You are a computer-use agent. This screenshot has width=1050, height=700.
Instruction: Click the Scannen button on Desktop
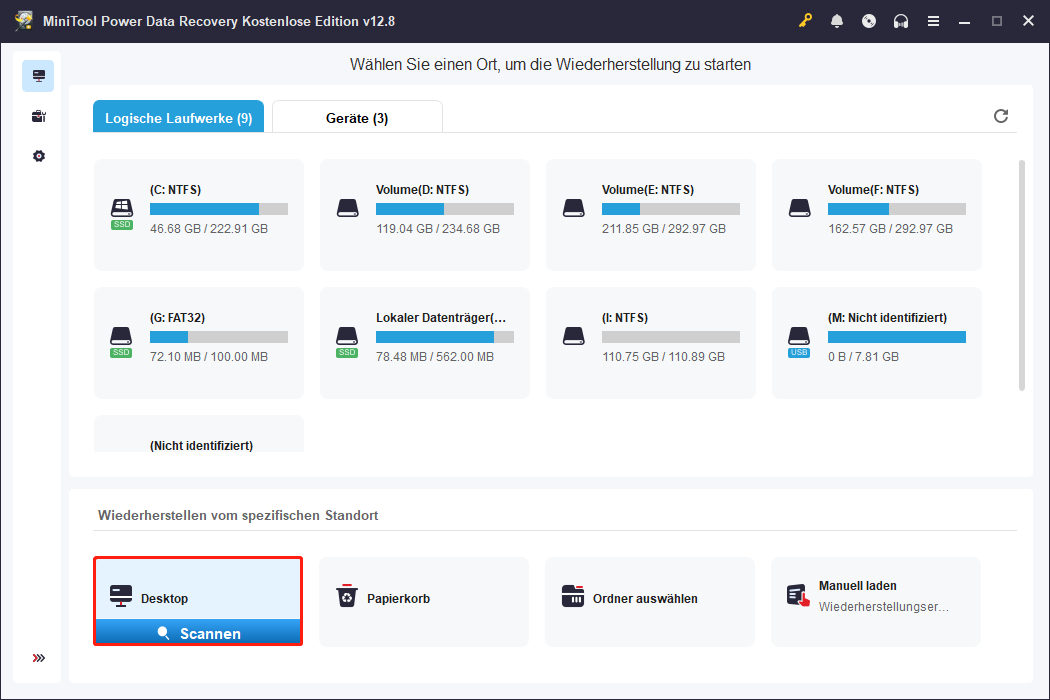click(198, 632)
